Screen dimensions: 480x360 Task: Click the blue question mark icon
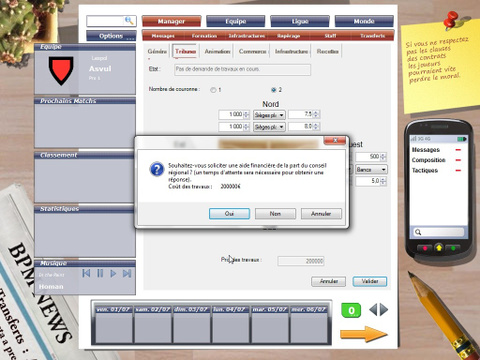pyautogui.click(x=157, y=169)
